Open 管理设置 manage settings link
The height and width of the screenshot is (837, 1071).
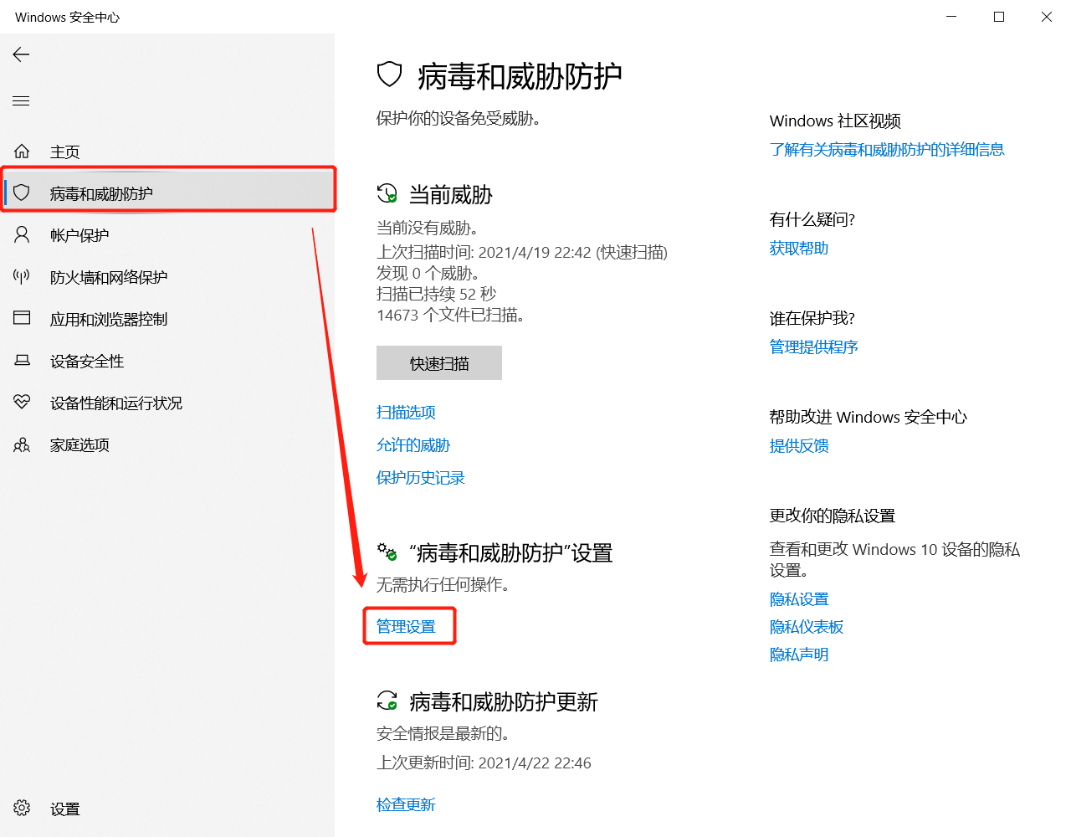click(x=408, y=625)
